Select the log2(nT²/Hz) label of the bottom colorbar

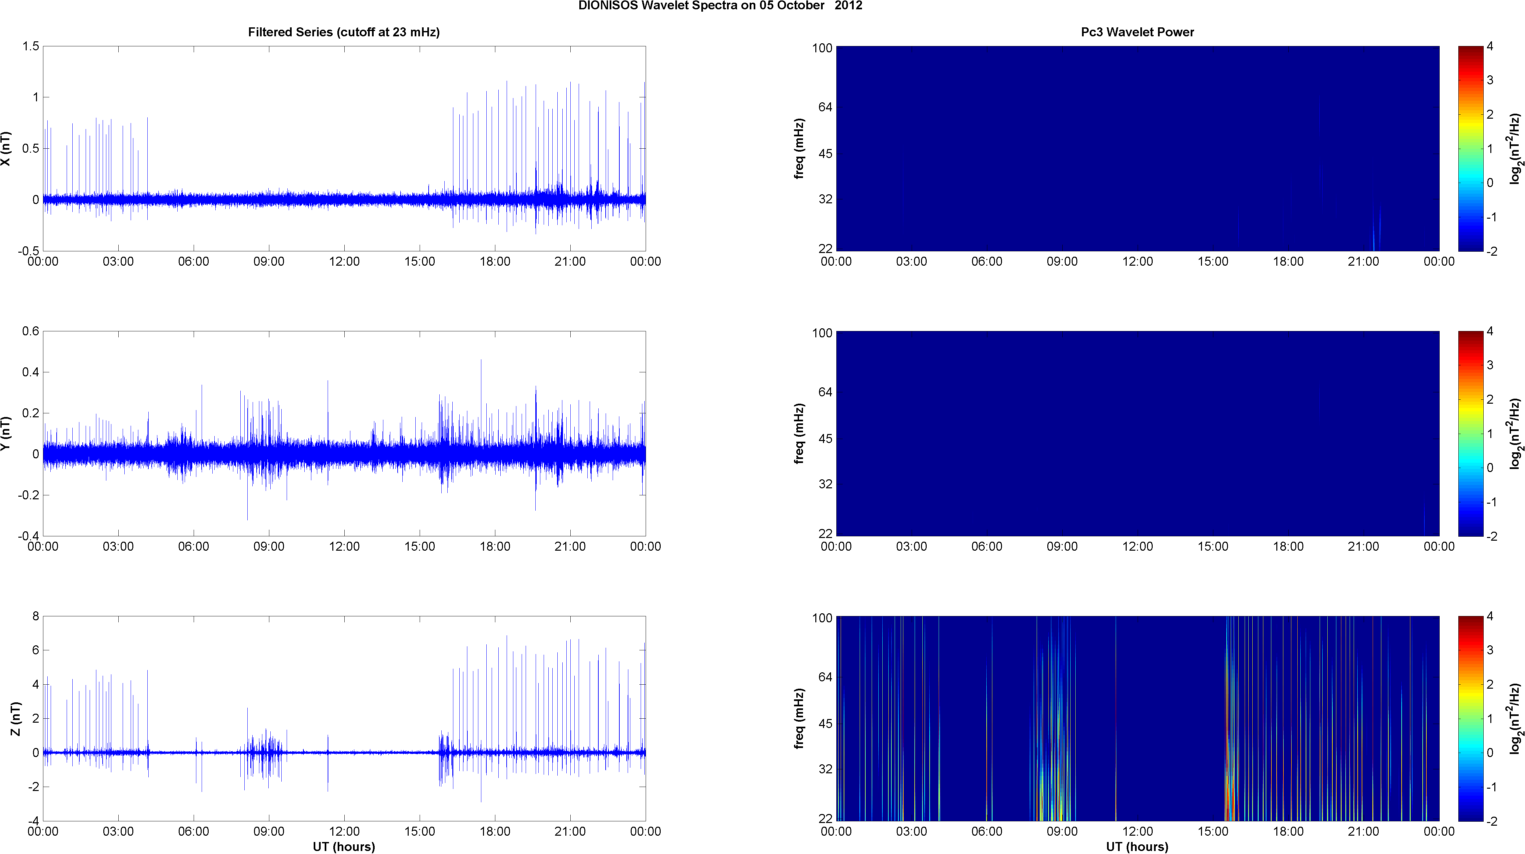pos(1517,718)
